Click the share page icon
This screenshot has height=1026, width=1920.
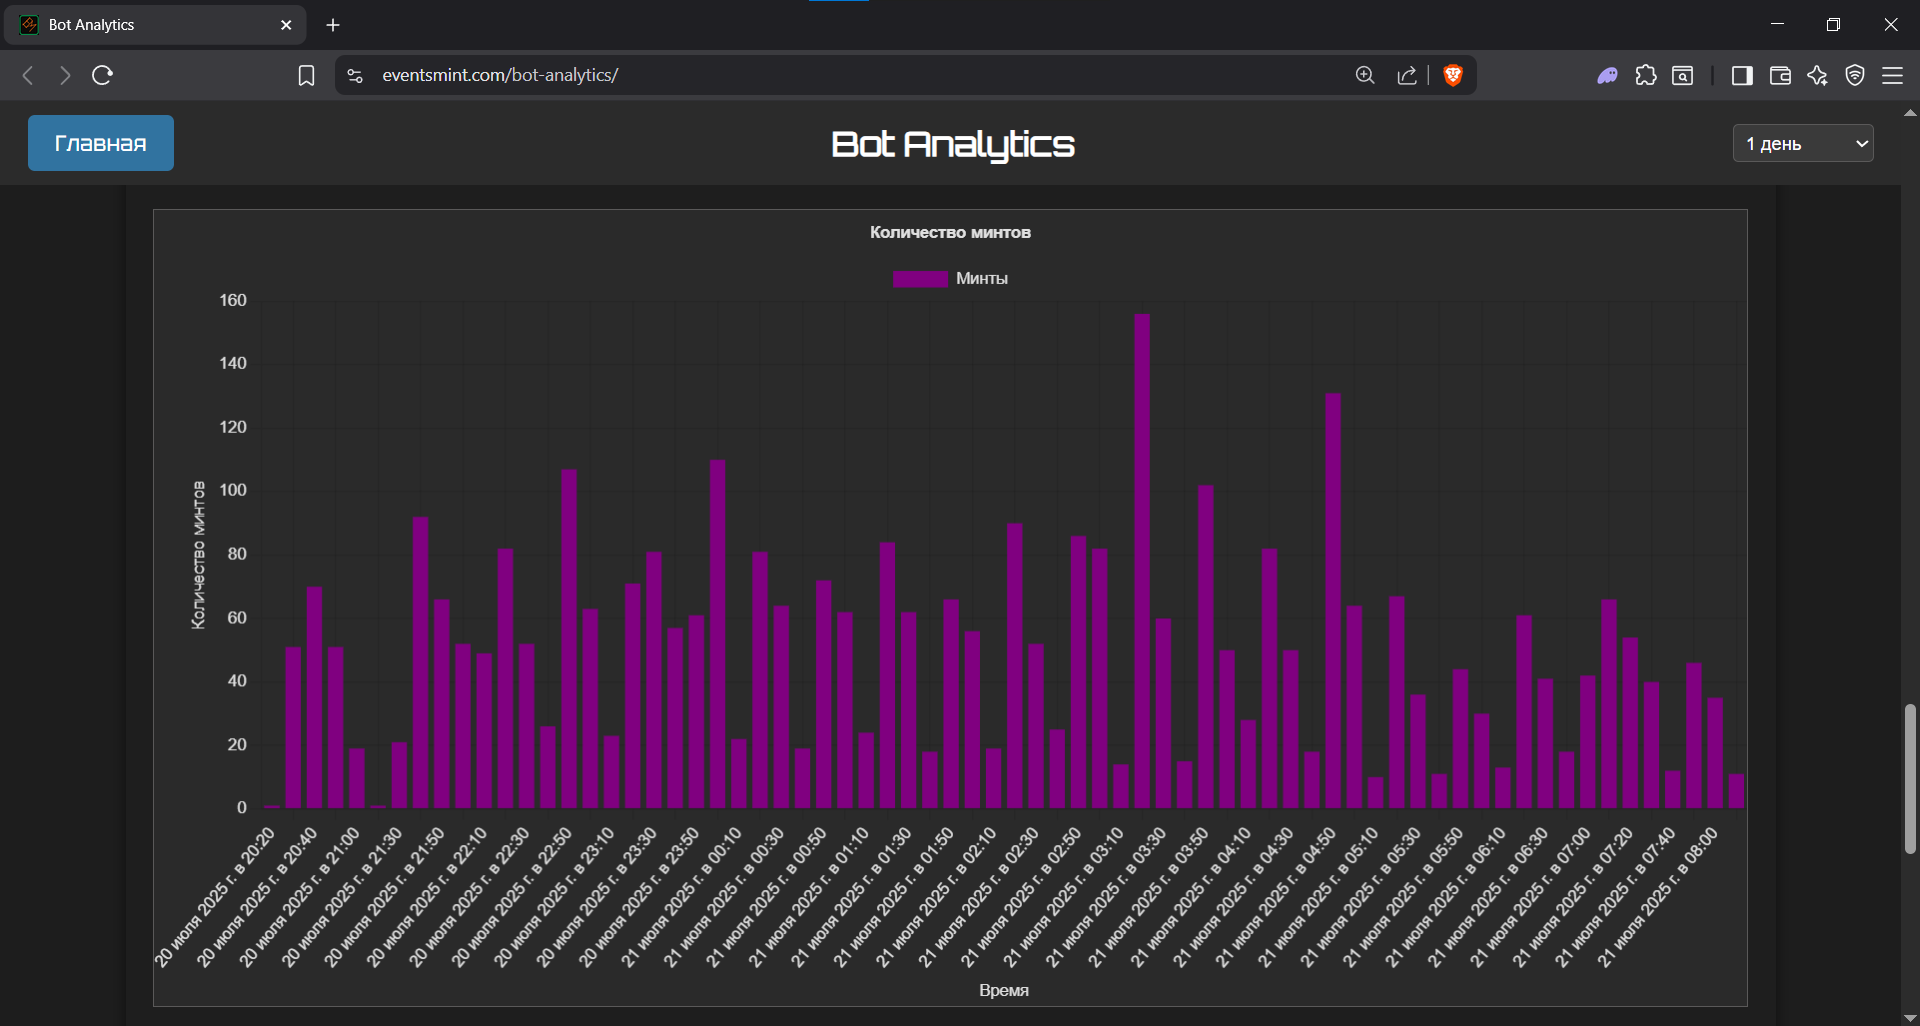tap(1407, 75)
